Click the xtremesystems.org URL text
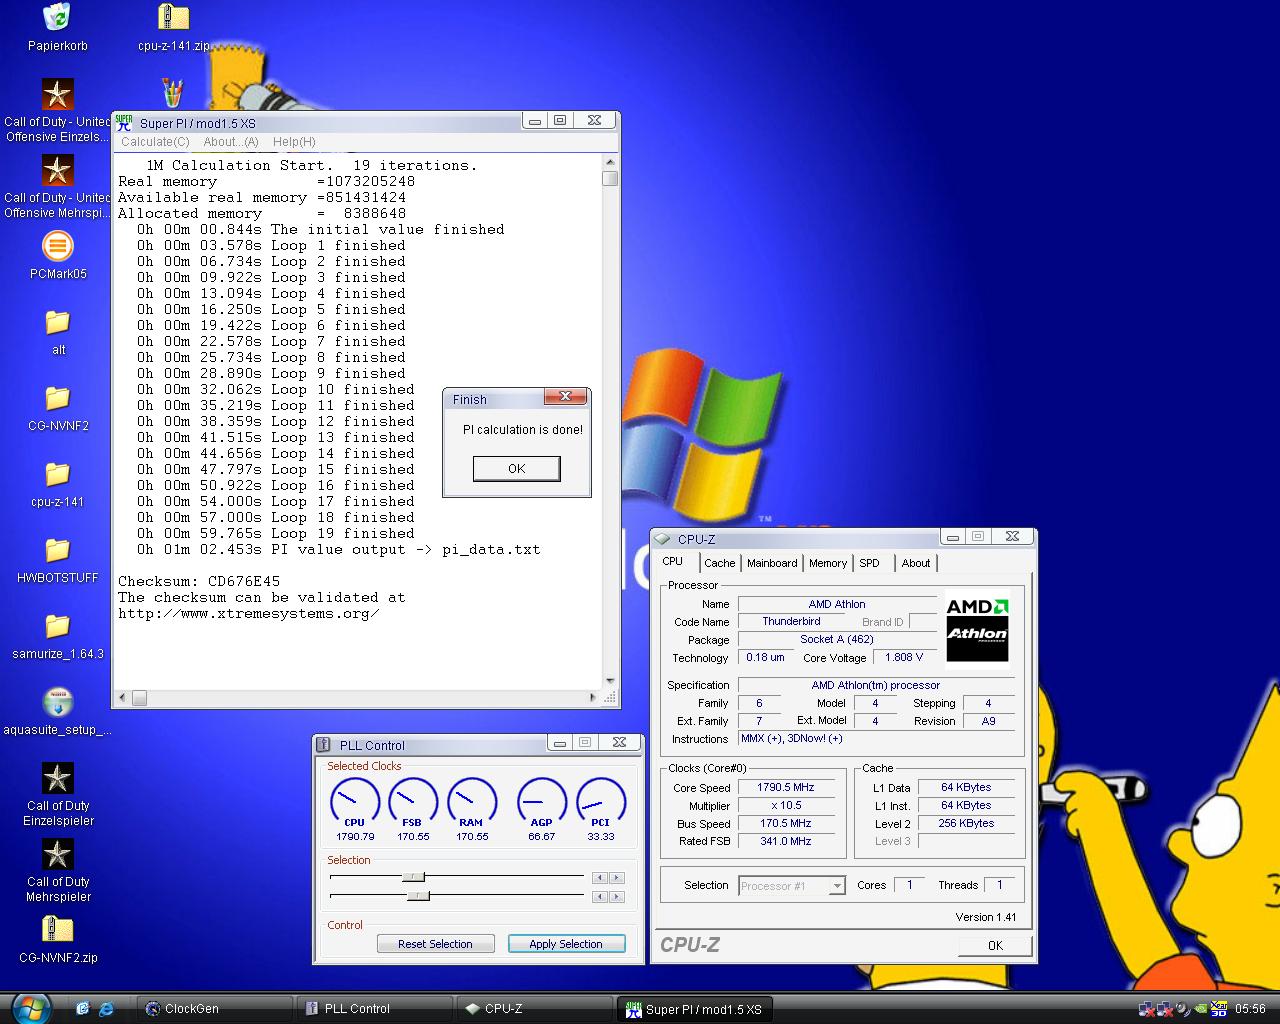The width and height of the screenshot is (1280, 1024). [249, 613]
